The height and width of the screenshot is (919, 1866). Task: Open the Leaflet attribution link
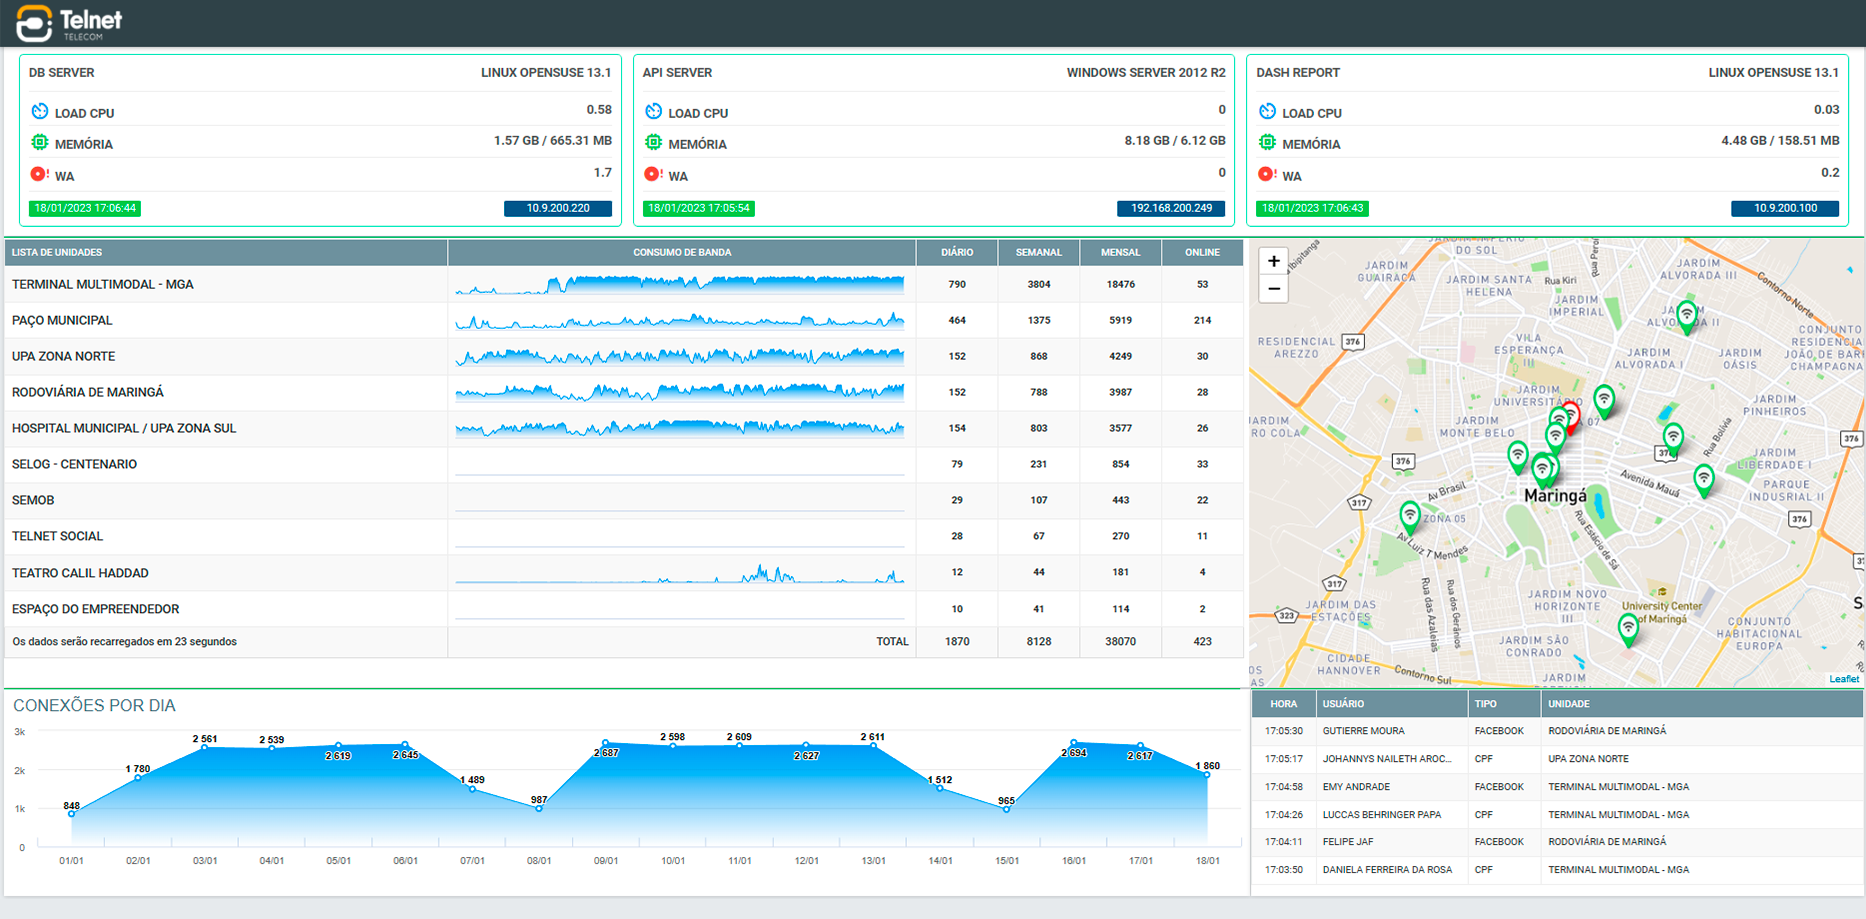[x=1844, y=679]
